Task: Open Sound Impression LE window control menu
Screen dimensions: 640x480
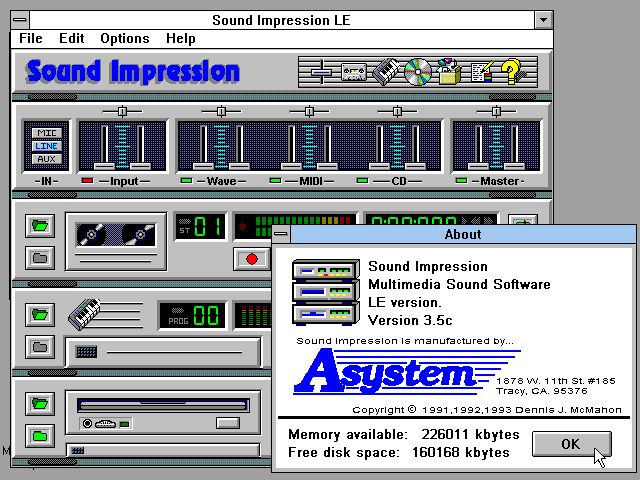Action: (x=20, y=20)
